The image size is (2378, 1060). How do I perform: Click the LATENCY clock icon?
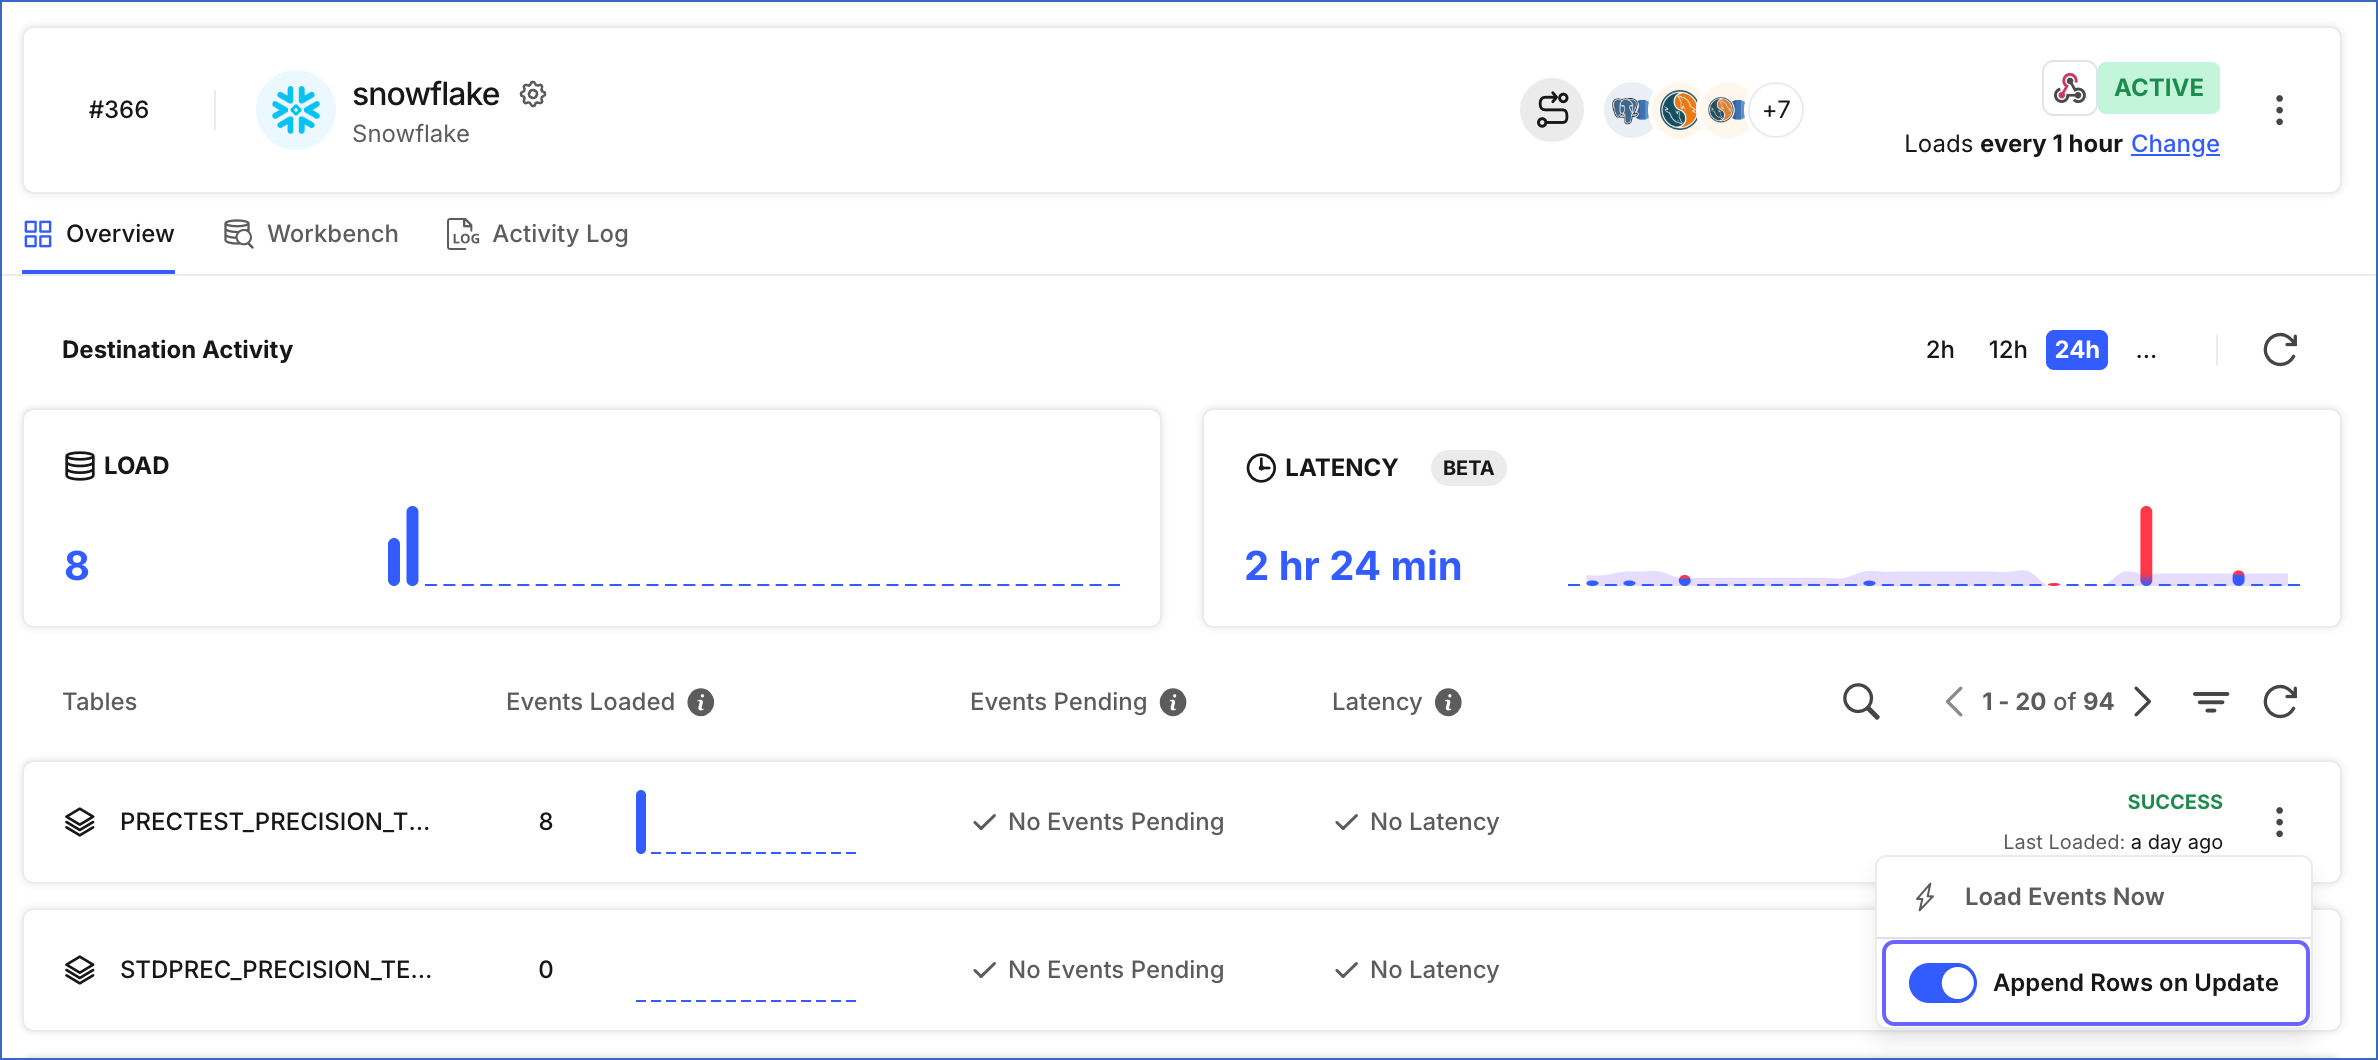(x=1261, y=468)
